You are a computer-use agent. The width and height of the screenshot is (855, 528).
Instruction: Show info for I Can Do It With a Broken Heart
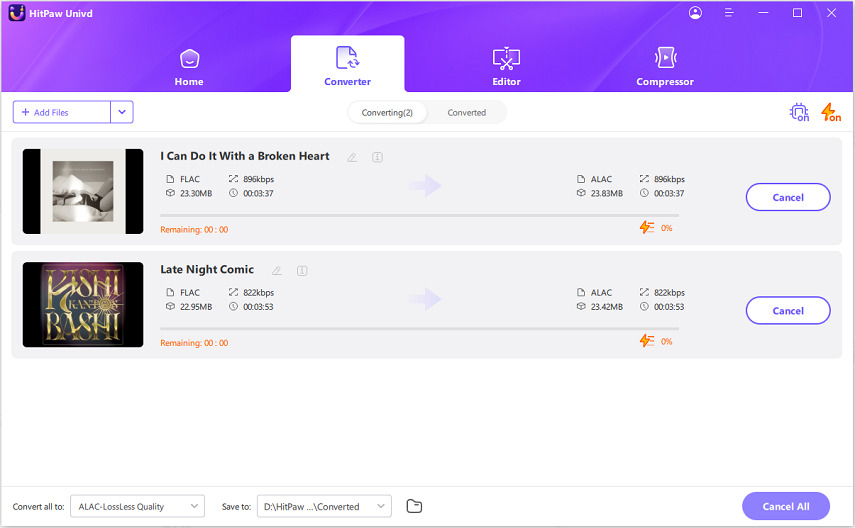(377, 158)
